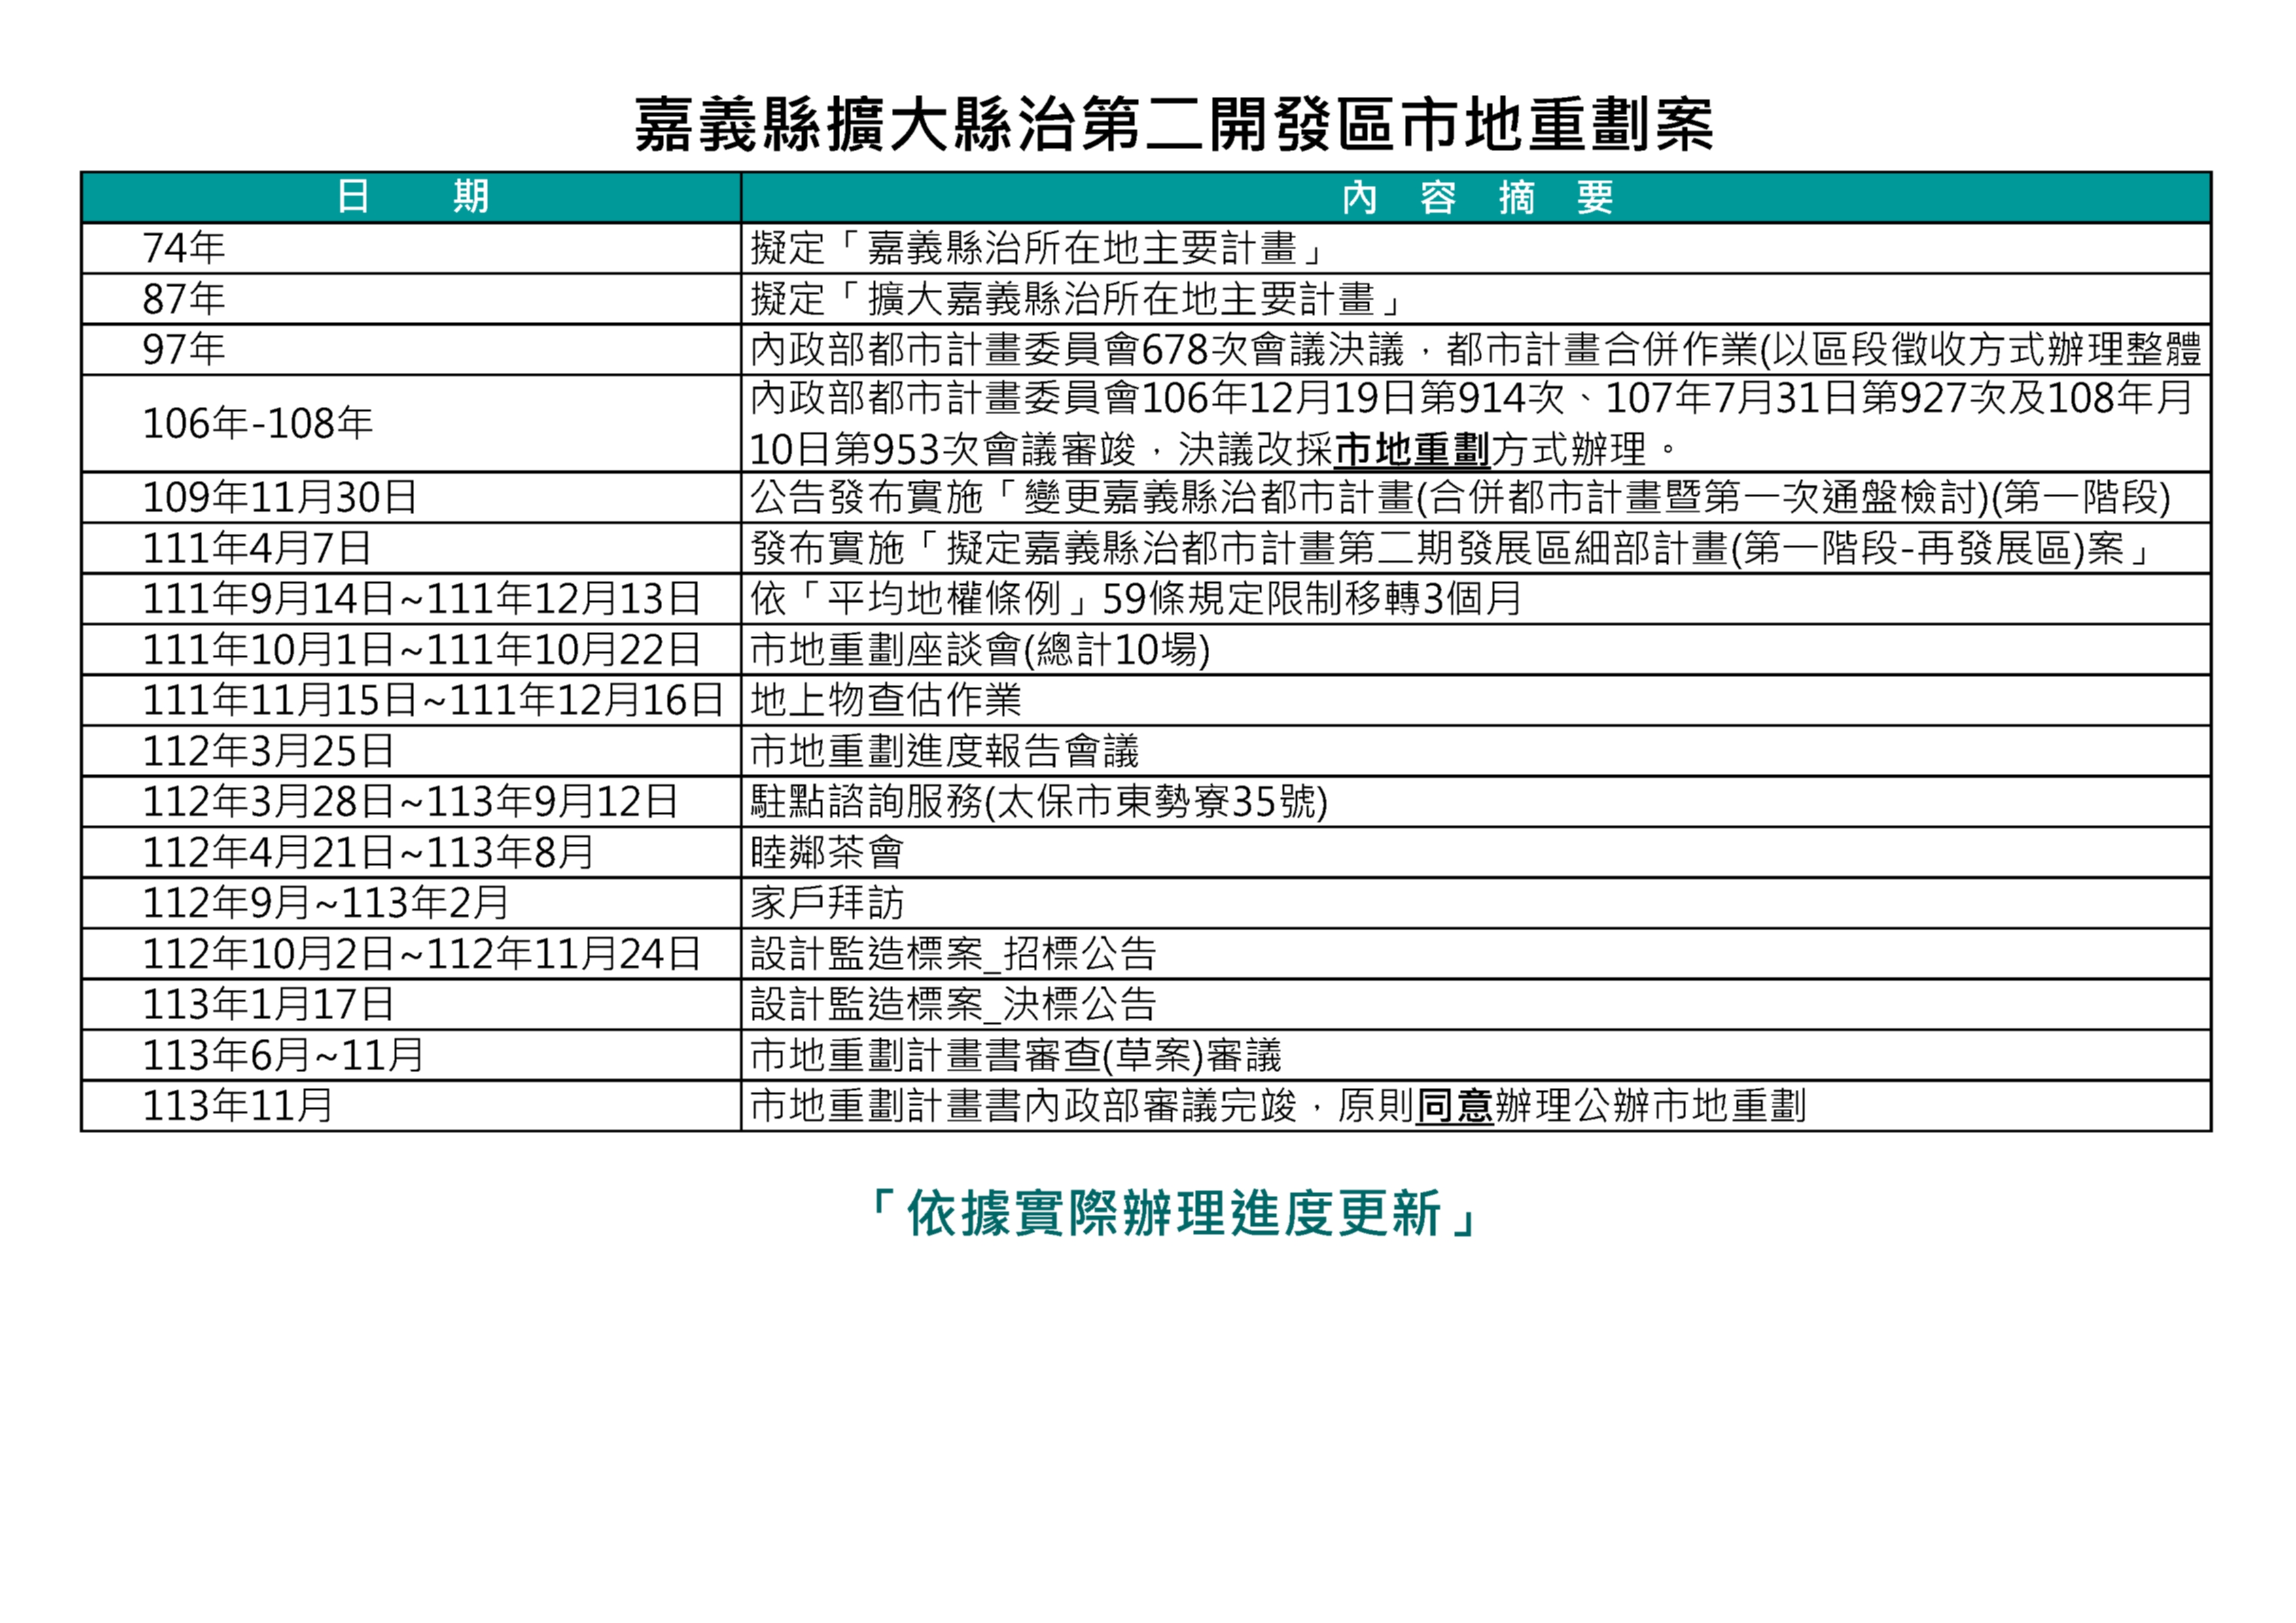
Task: Click the 日期 column header
Action: [x=411, y=197]
